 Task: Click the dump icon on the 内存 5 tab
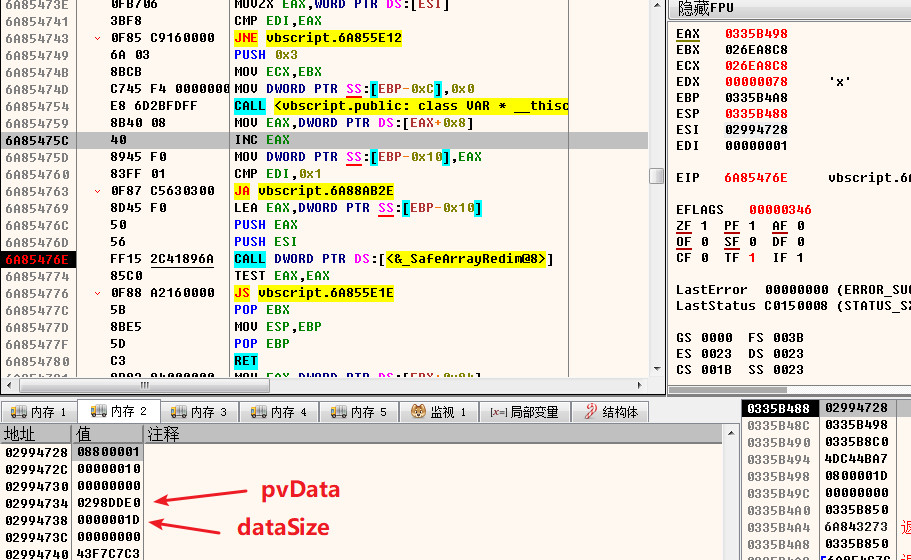tap(339, 412)
